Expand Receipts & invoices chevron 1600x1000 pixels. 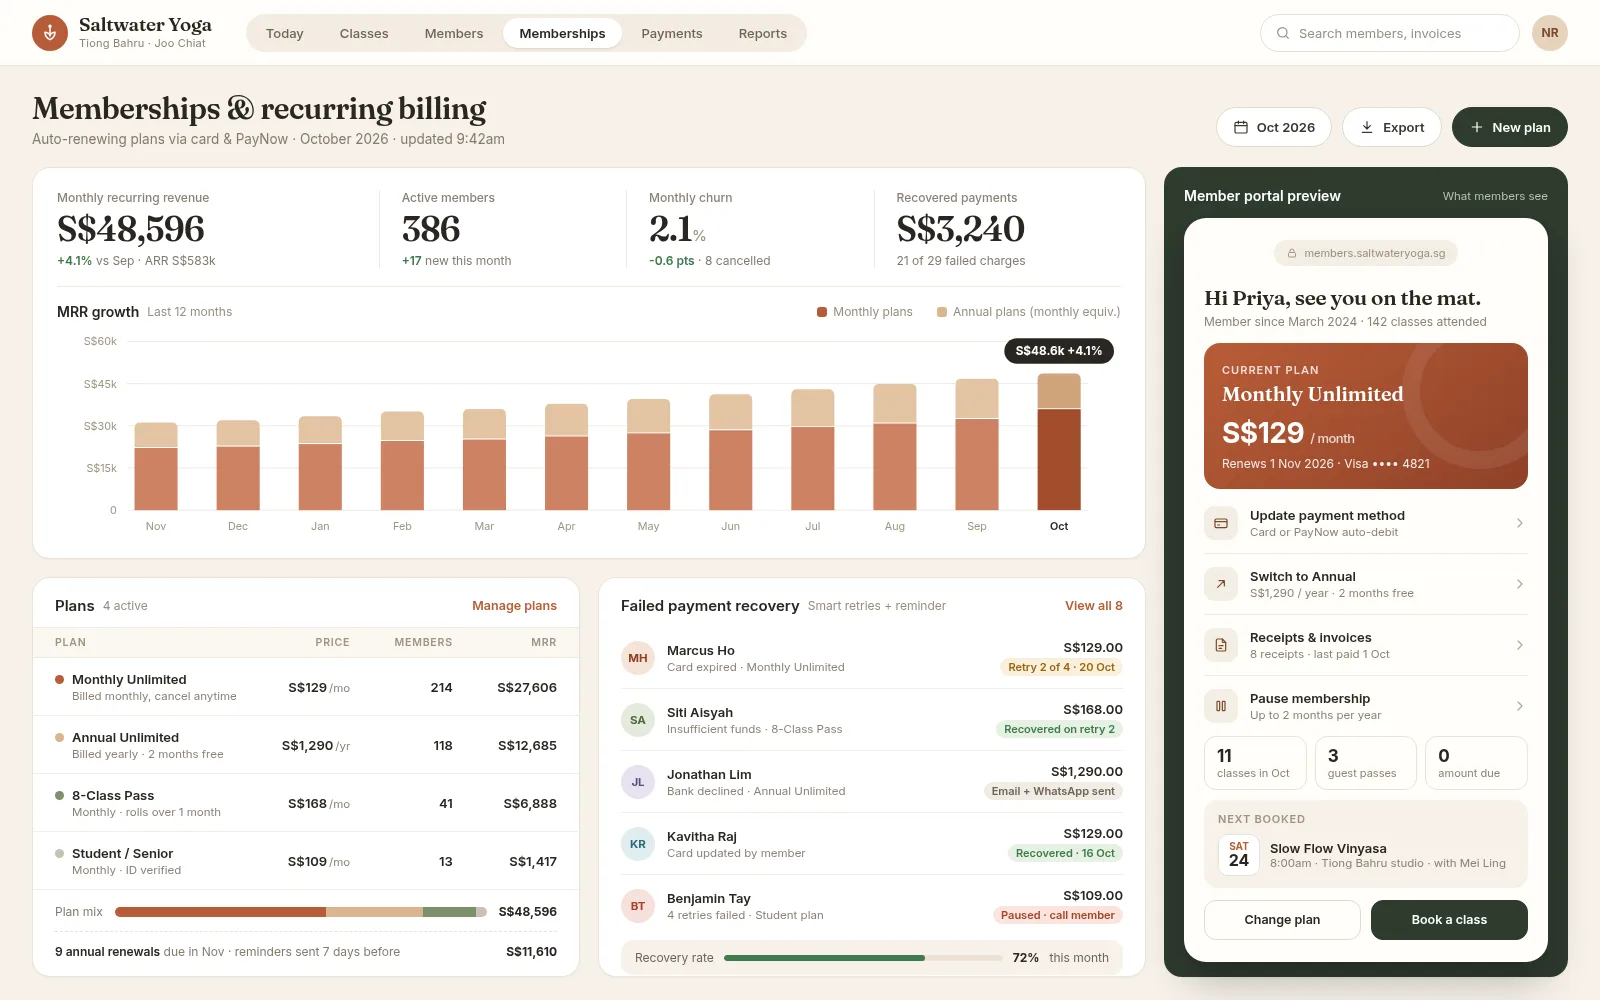coord(1519,645)
